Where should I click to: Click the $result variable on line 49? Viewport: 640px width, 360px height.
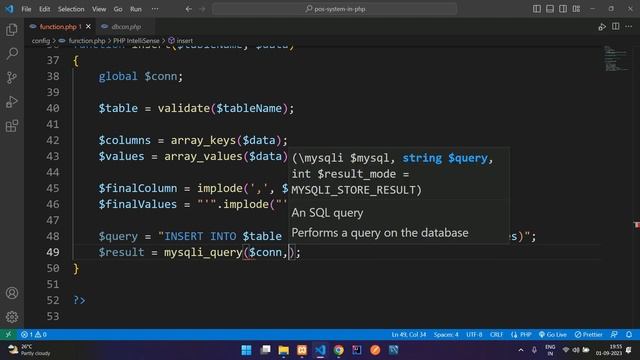pos(121,252)
